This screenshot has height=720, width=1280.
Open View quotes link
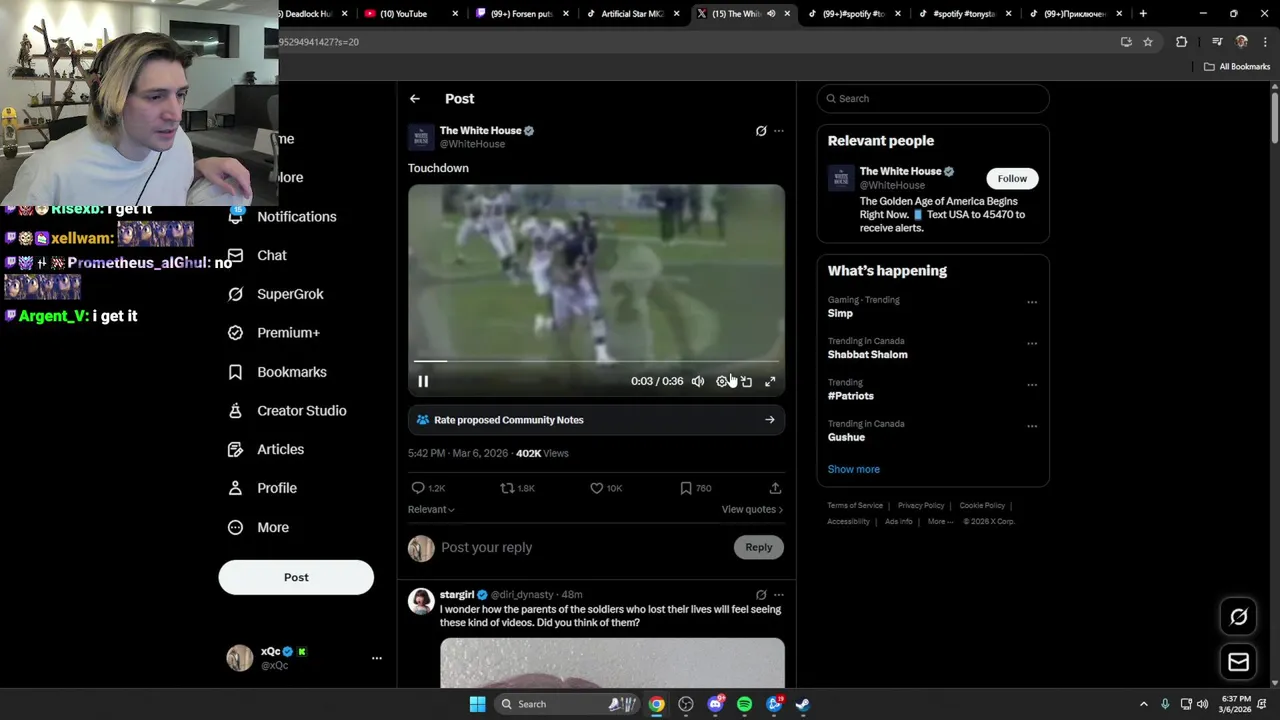(752, 509)
